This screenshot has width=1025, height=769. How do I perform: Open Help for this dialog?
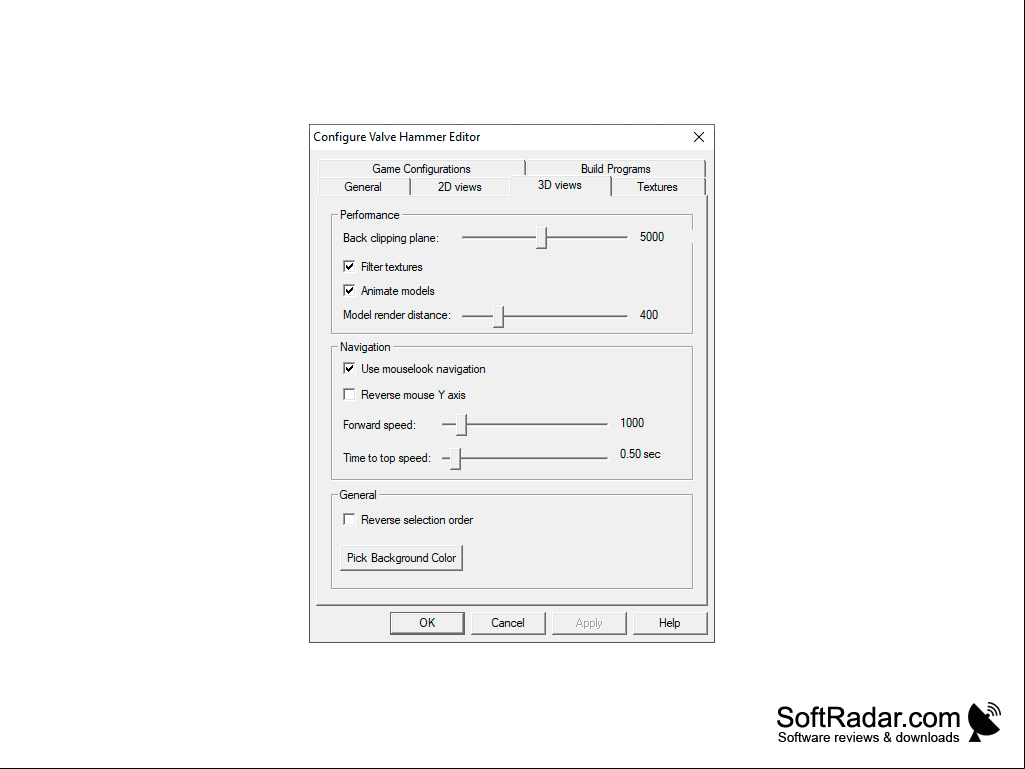669,623
